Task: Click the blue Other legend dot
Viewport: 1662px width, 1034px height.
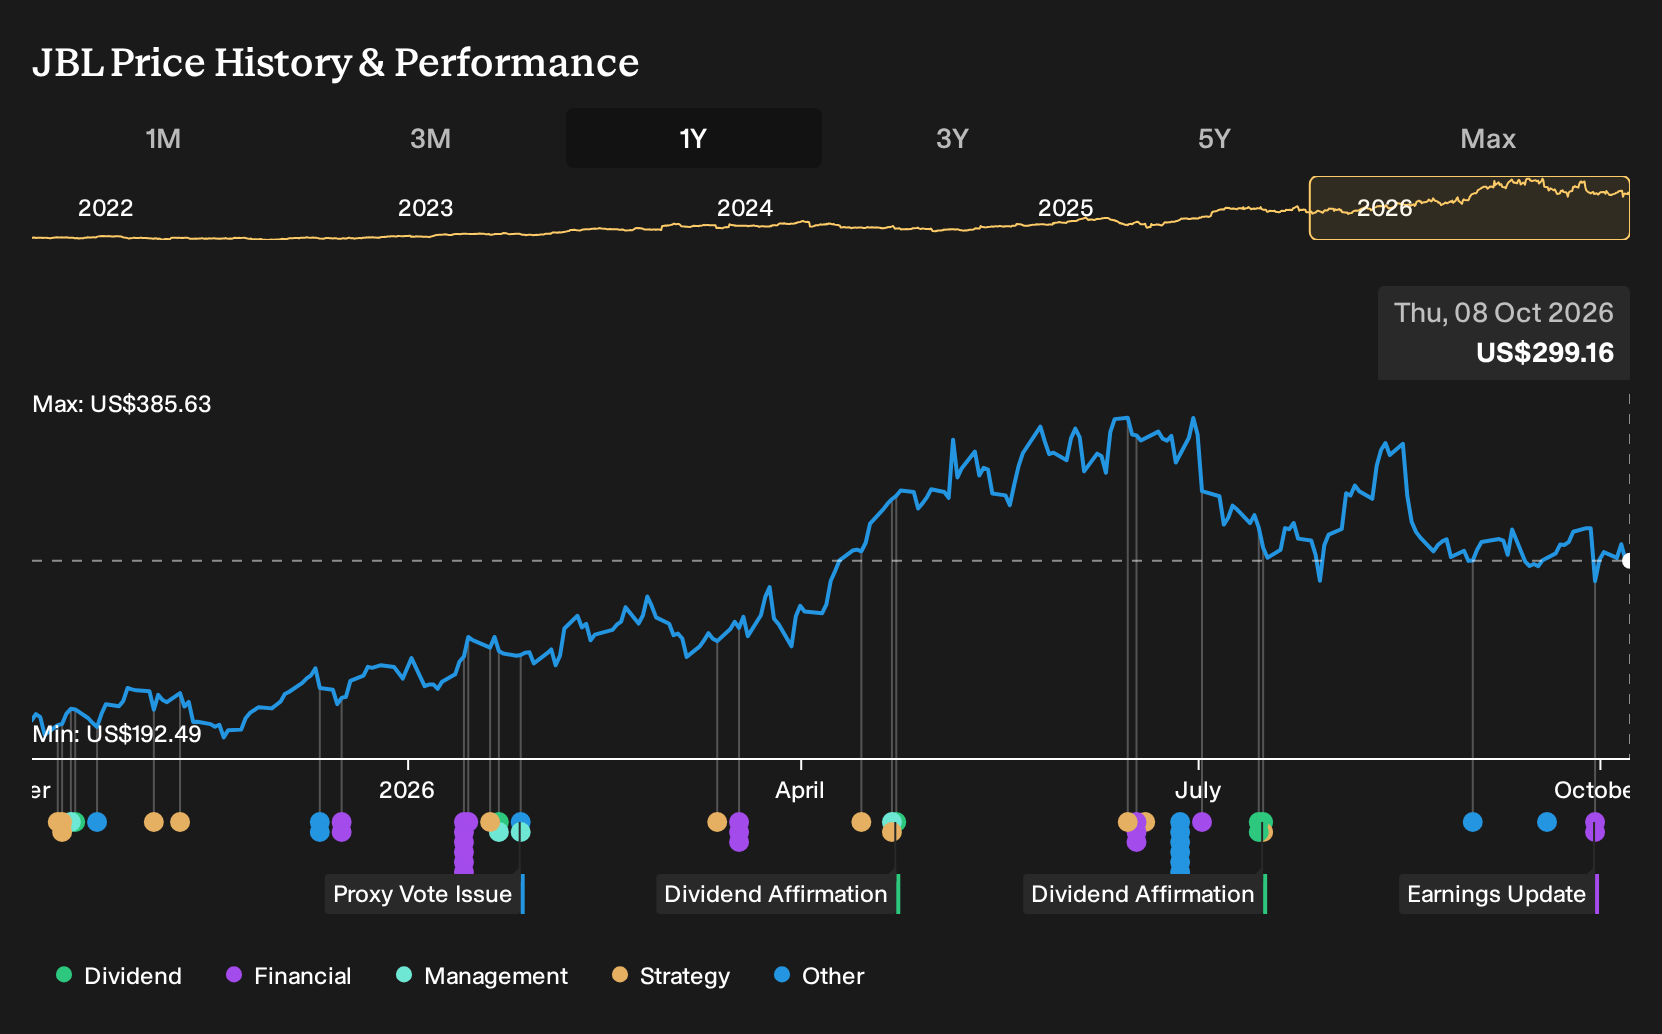Action: 782,974
